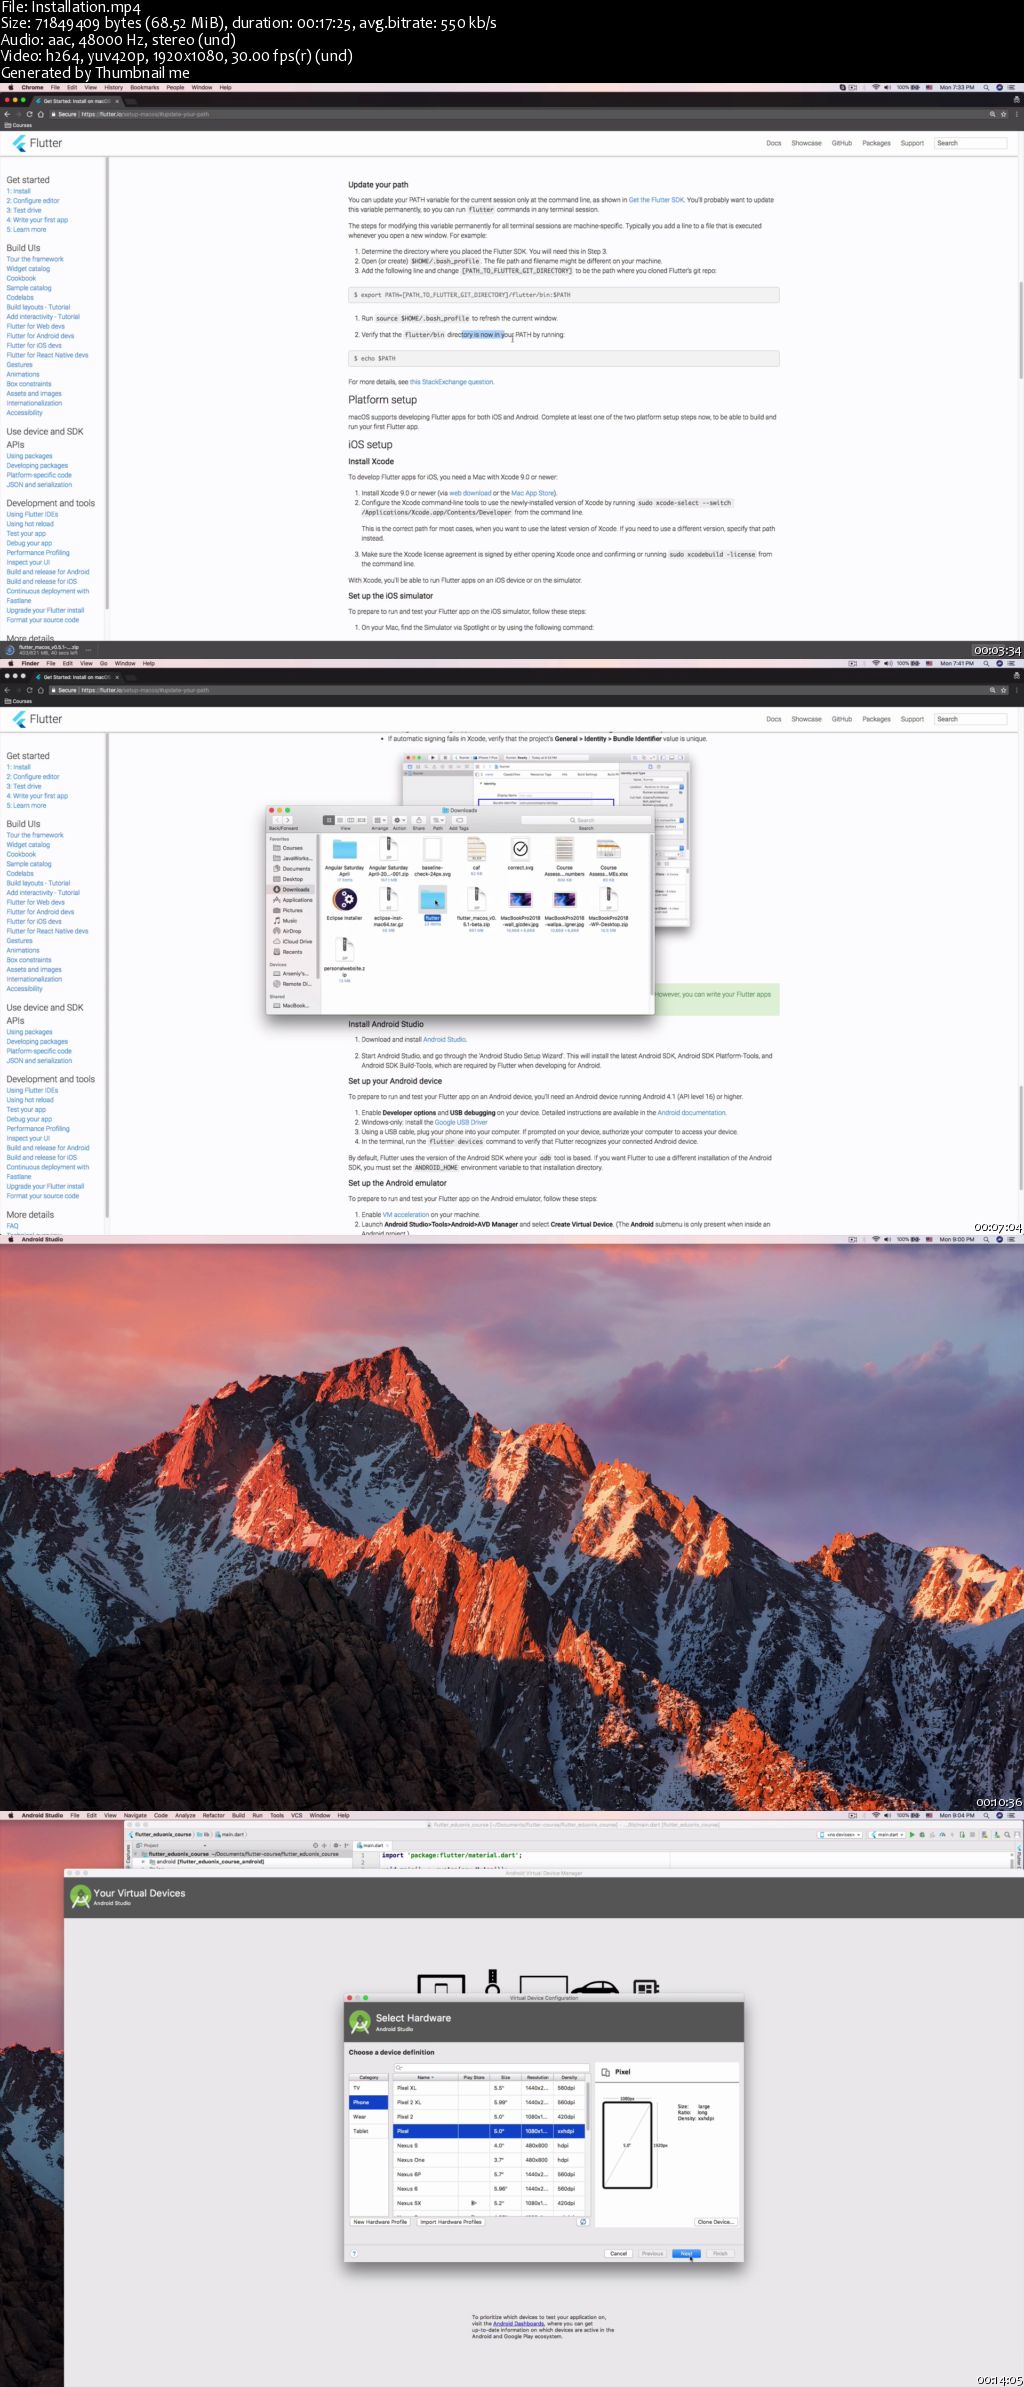Open Finder Arrange dropdown
The width and height of the screenshot is (1024, 2387).
[x=379, y=820]
